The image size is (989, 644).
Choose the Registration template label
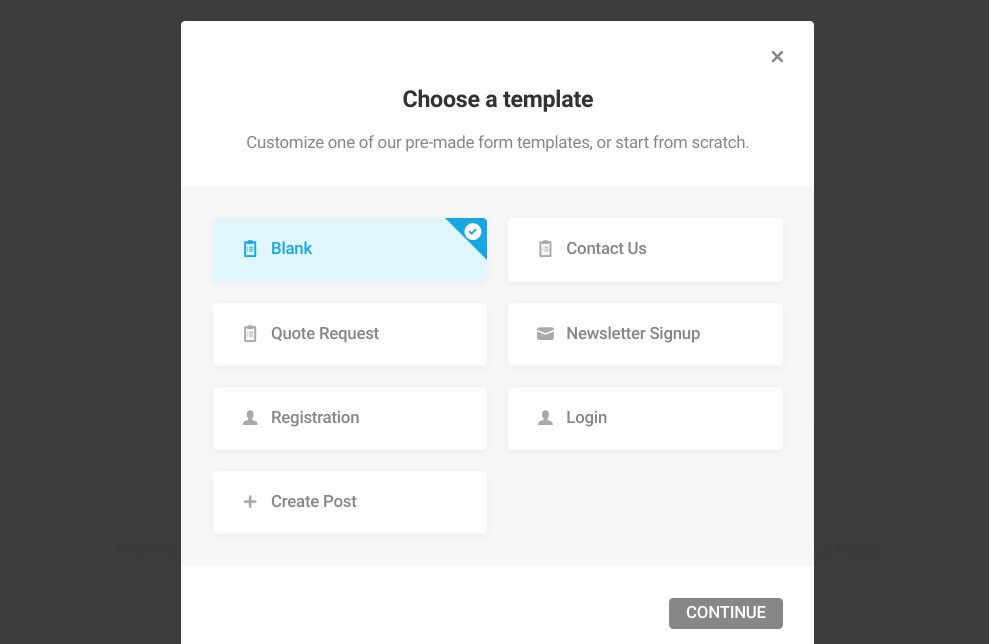(314, 418)
